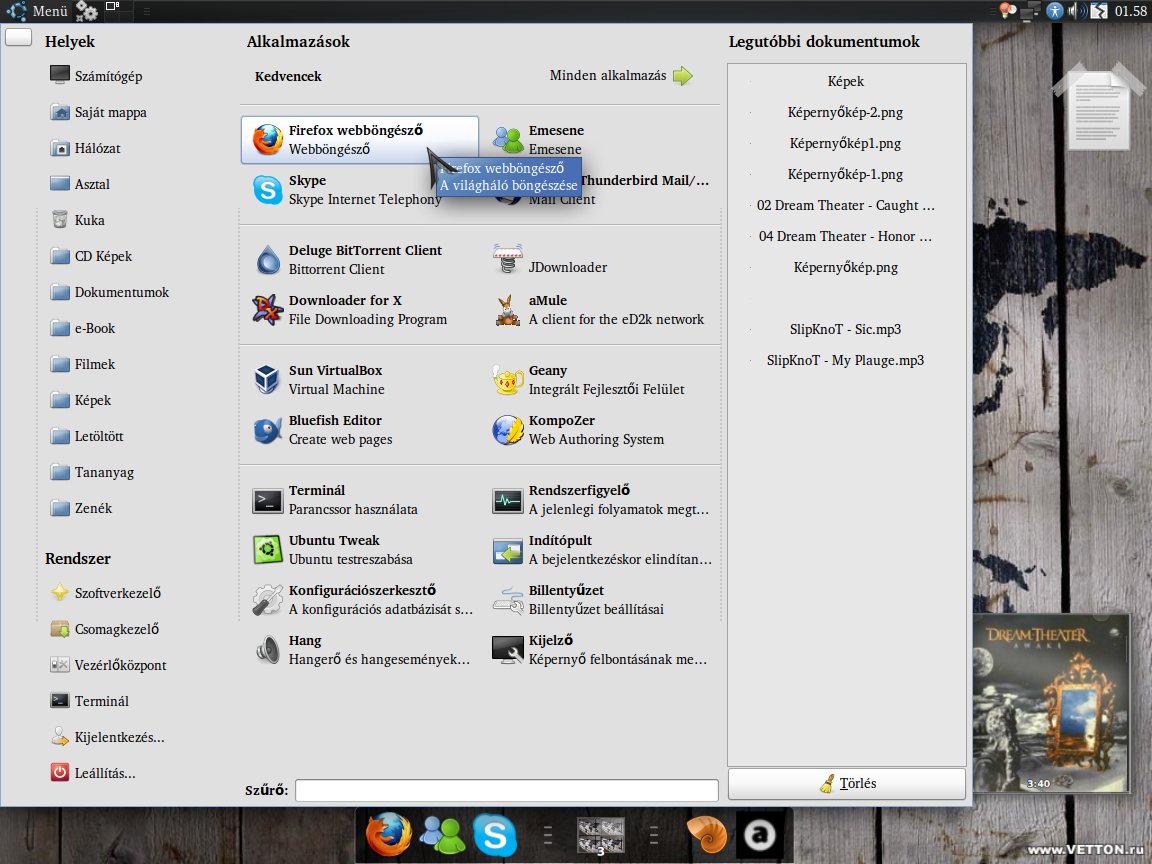Open Konfigurációszerkesztő

[x=359, y=600]
